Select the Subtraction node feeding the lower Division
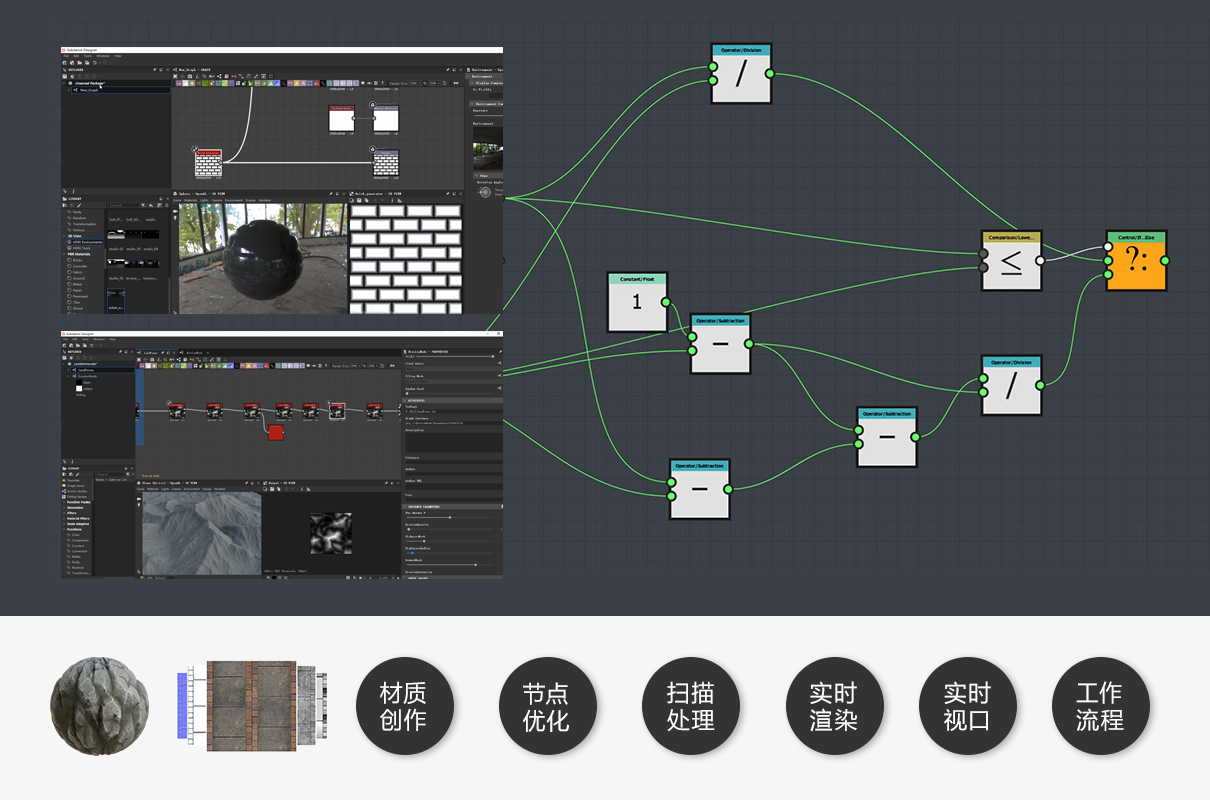The image size is (1210, 800). (887, 437)
